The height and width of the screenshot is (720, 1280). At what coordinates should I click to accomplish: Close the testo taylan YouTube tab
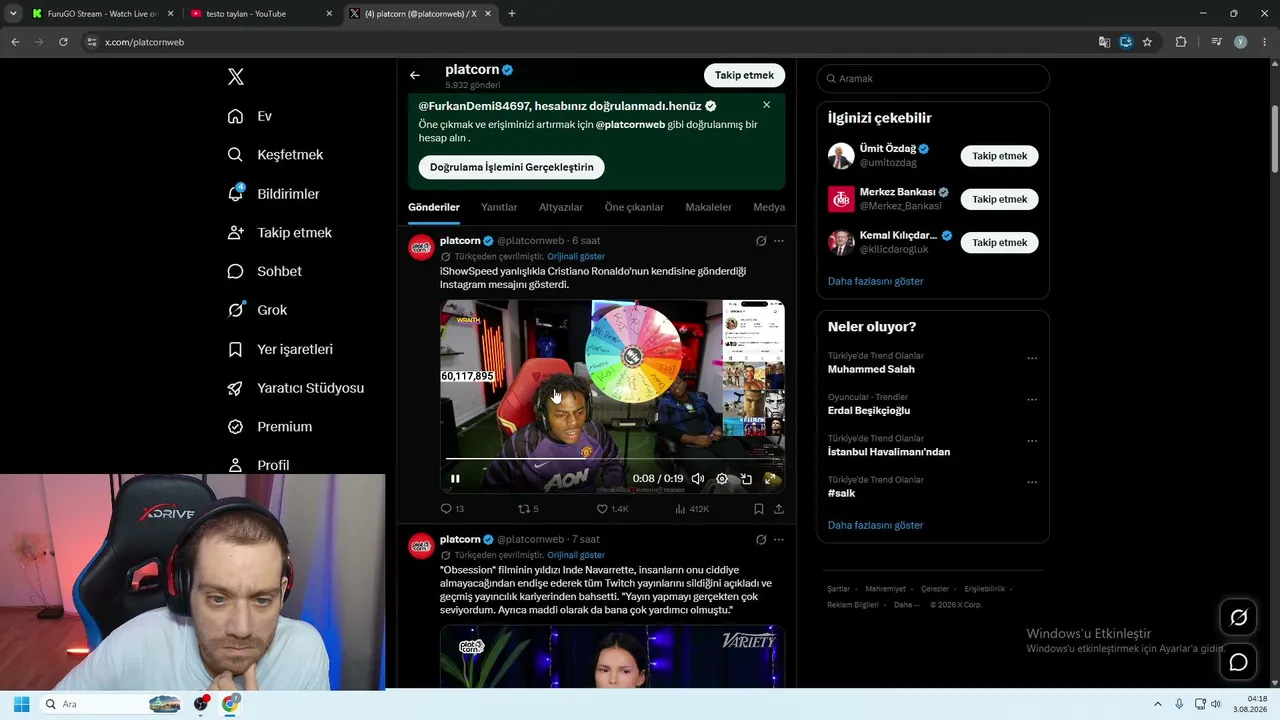pos(329,14)
